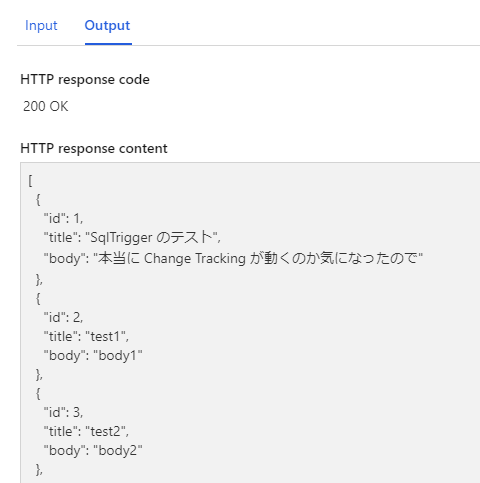Select the Output tab
480x483 pixels.
107,26
